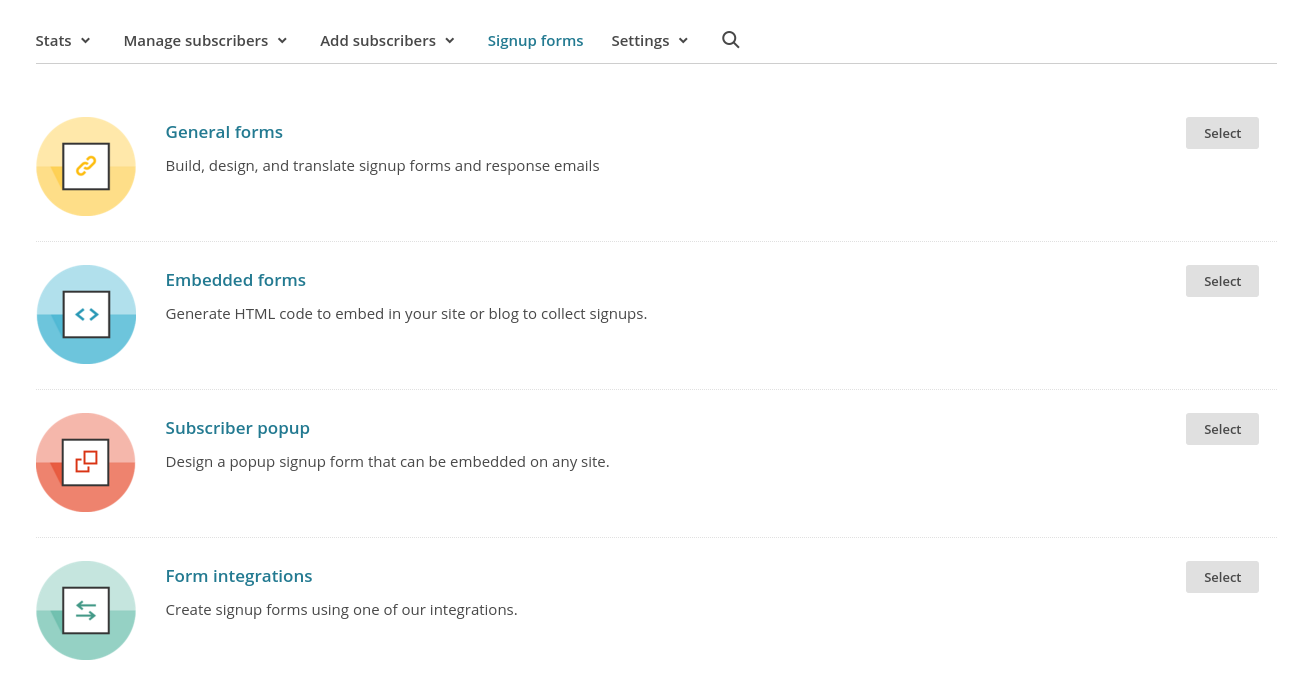Click the Embedded forms code icon
Viewport: 1303px width, 687px height.
click(x=85, y=314)
